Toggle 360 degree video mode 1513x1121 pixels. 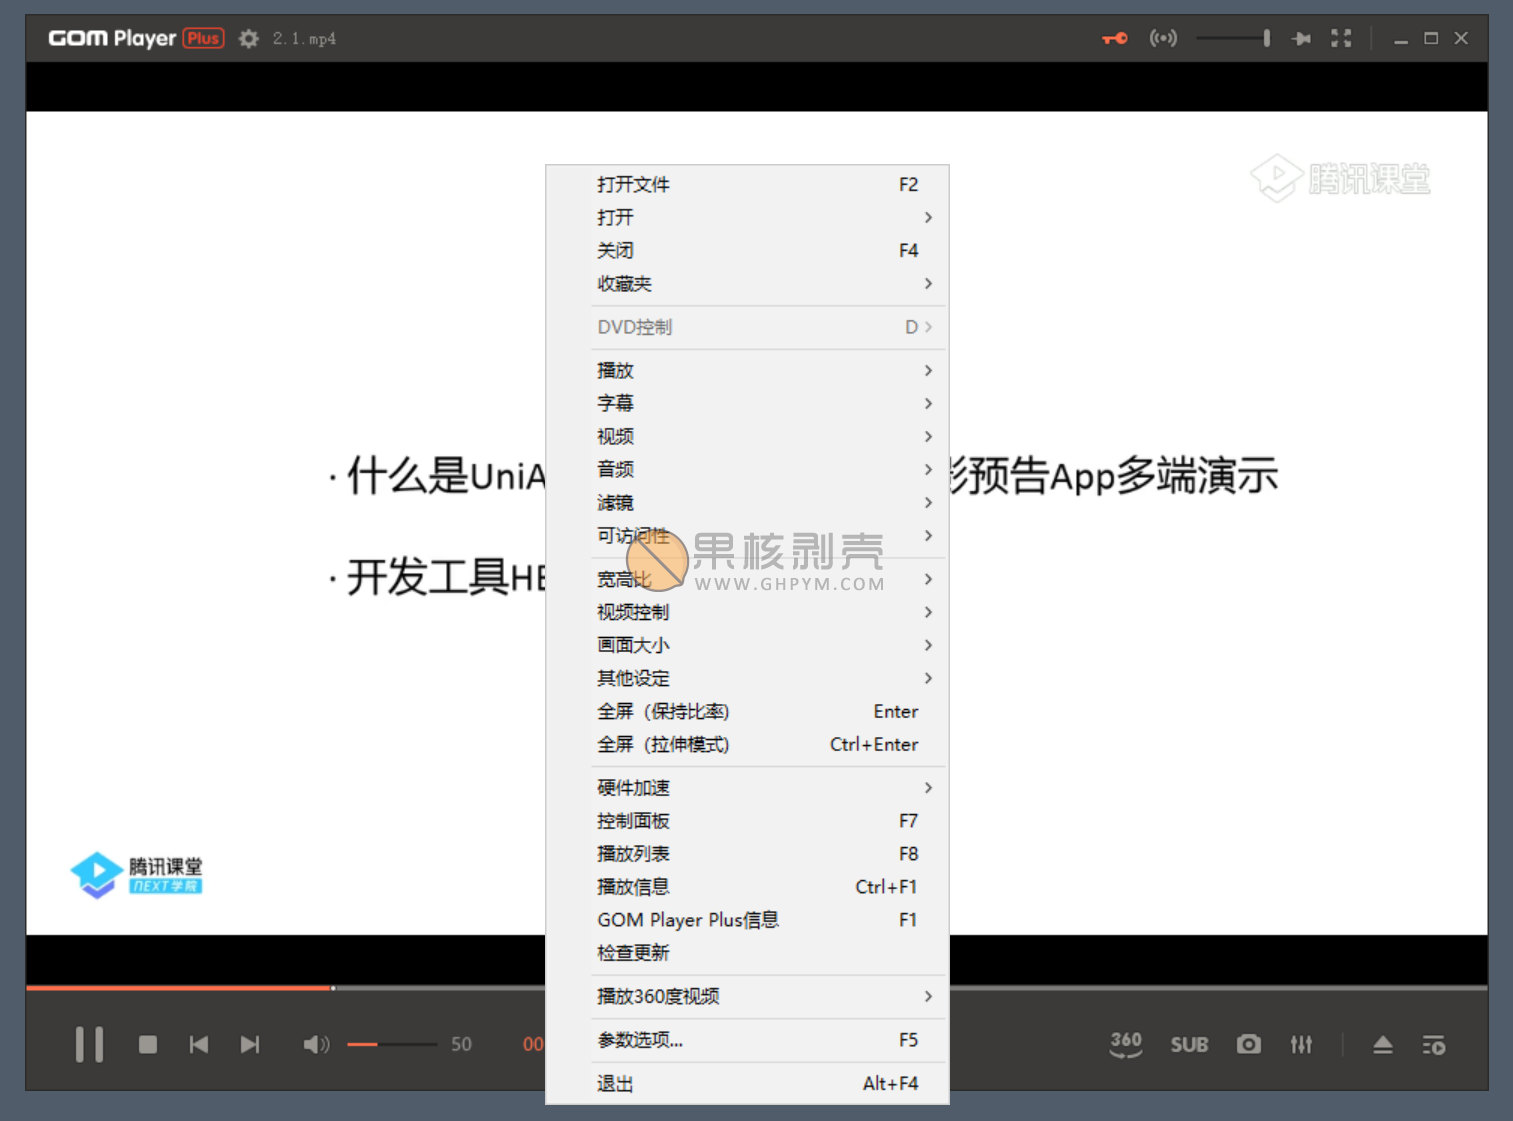pos(1126,1044)
